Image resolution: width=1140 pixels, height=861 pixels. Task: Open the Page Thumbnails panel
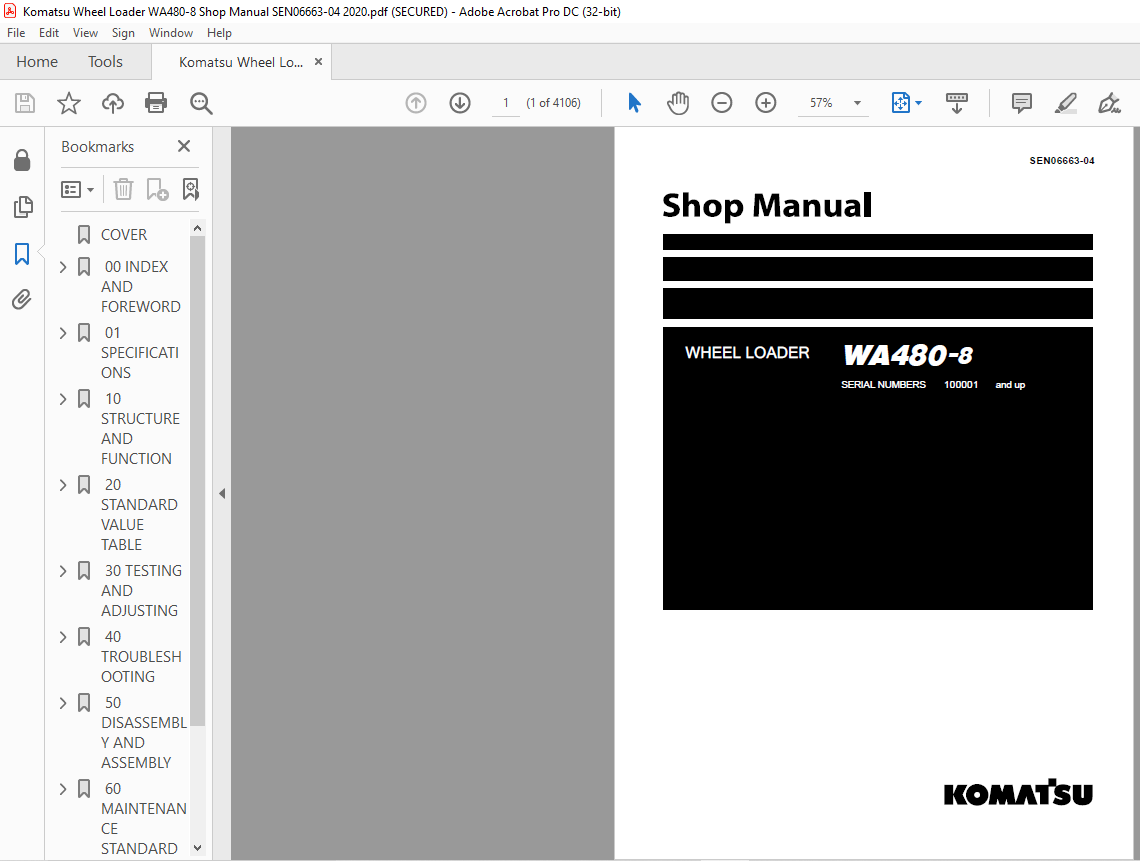(x=23, y=207)
